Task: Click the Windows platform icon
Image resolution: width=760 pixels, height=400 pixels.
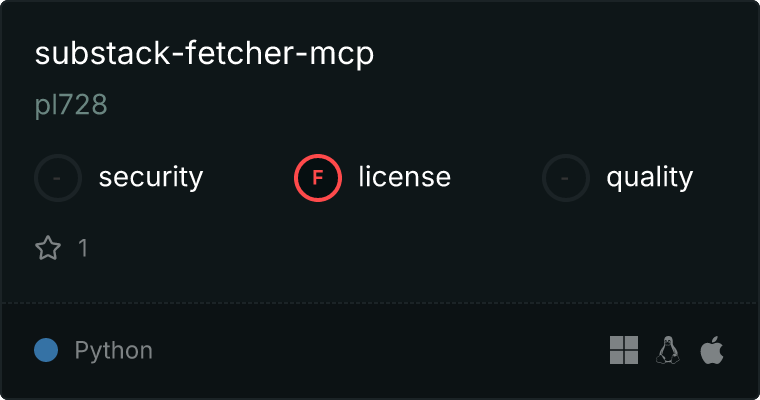Action: (x=624, y=350)
